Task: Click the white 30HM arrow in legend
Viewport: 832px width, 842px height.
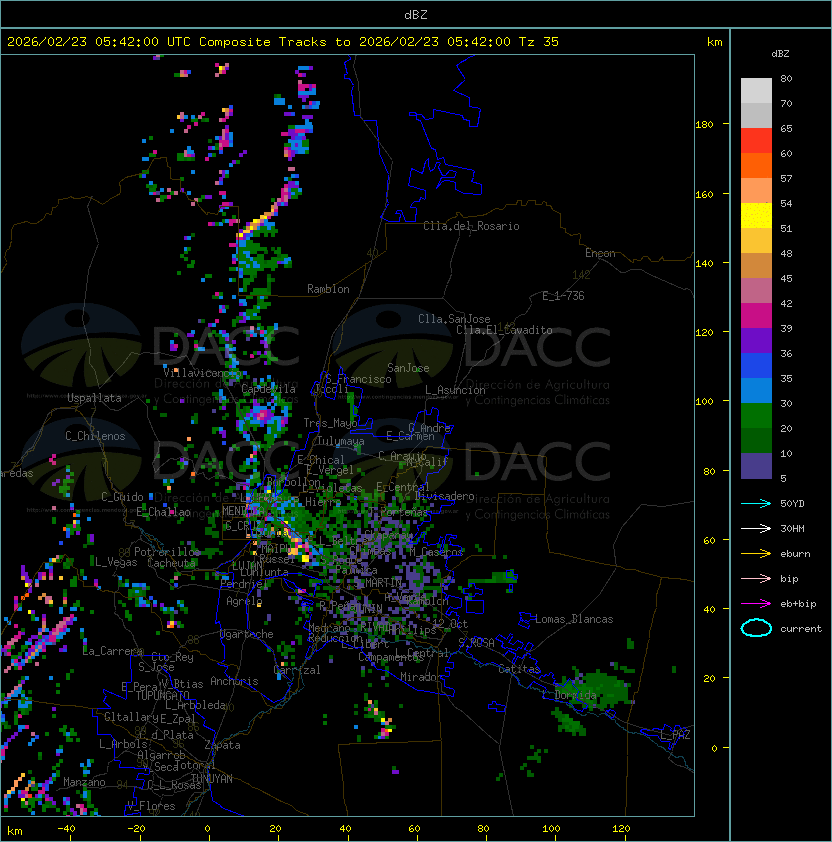Action: coord(756,529)
